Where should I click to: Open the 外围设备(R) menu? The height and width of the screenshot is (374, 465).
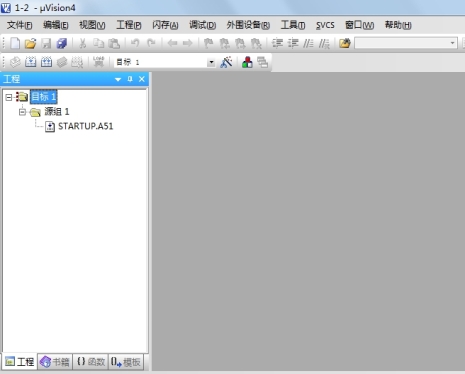point(248,25)
